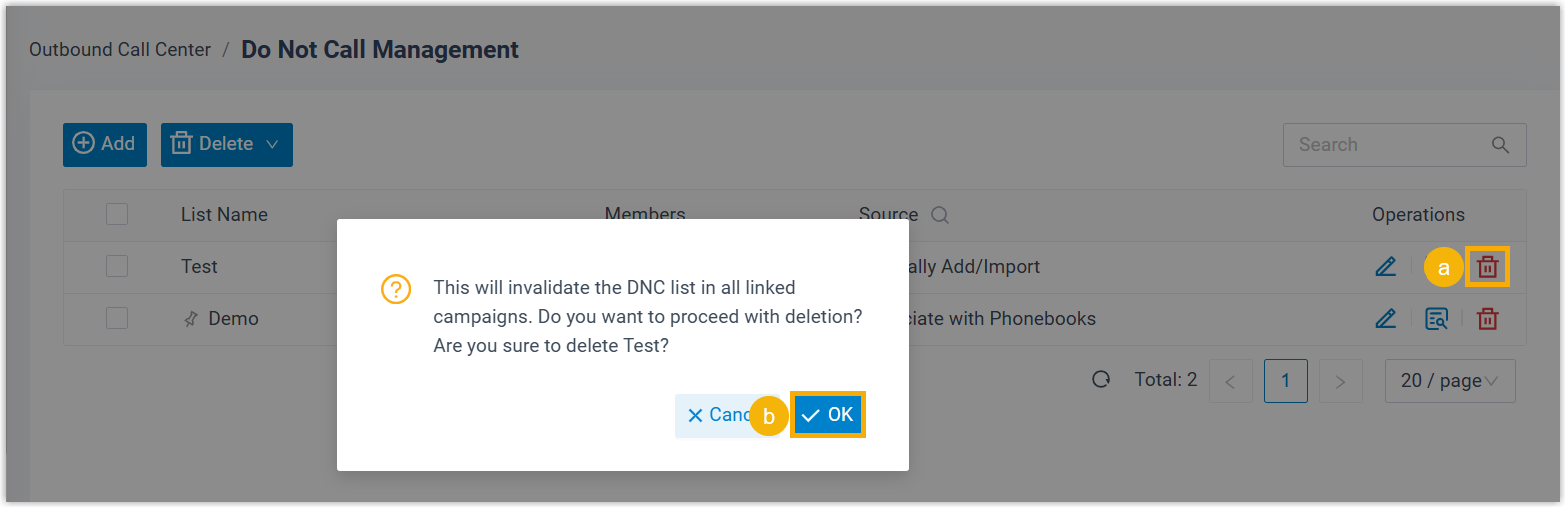Toggle the select-all header checkbox
The image size is (1566, 508).
tap(117, 214)
